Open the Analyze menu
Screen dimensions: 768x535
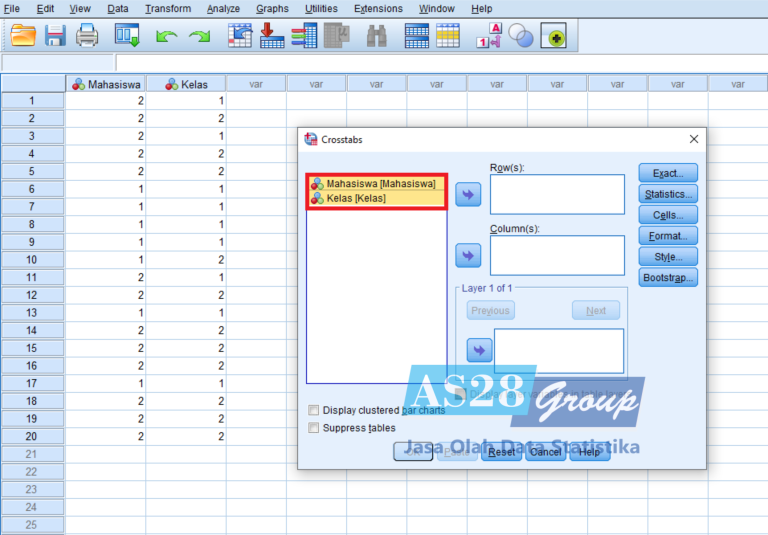coord(223,9)
